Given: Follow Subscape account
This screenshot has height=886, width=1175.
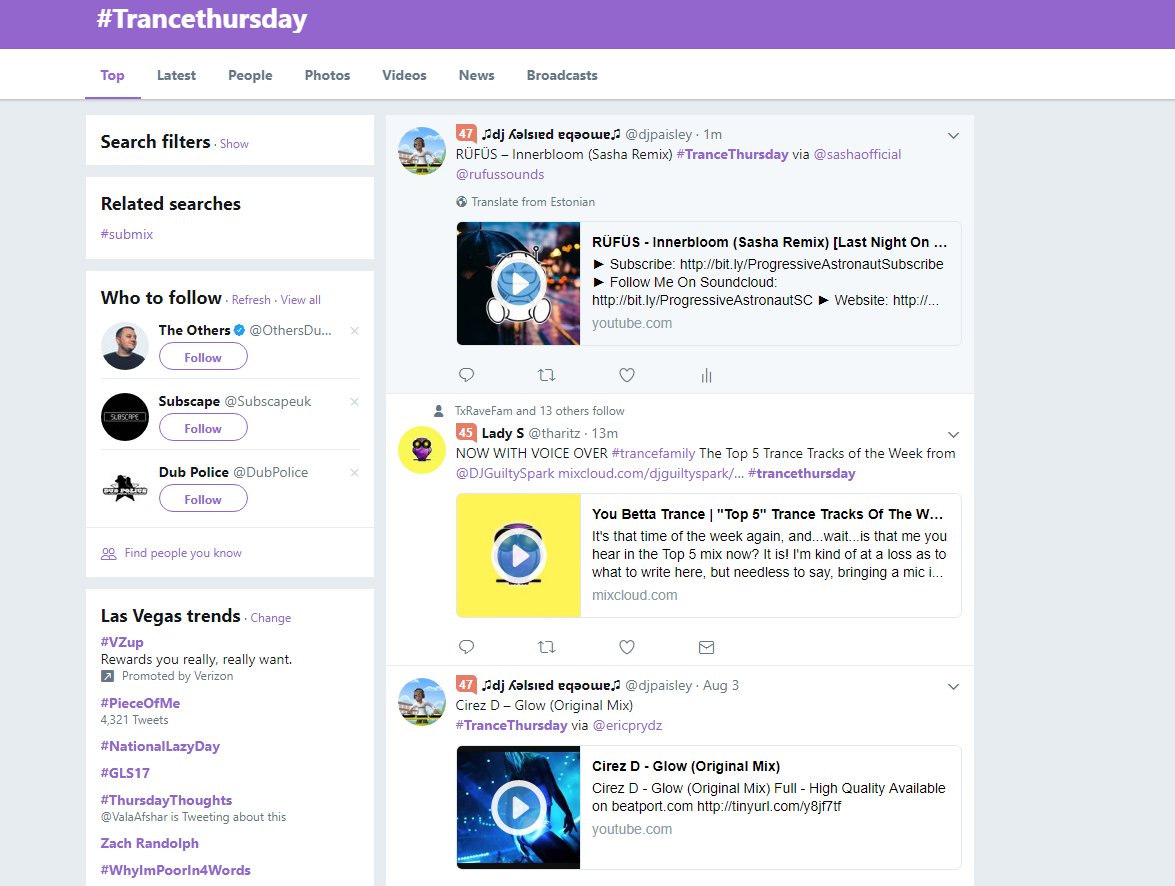Looking at the screenshot, I should point(203,428).
